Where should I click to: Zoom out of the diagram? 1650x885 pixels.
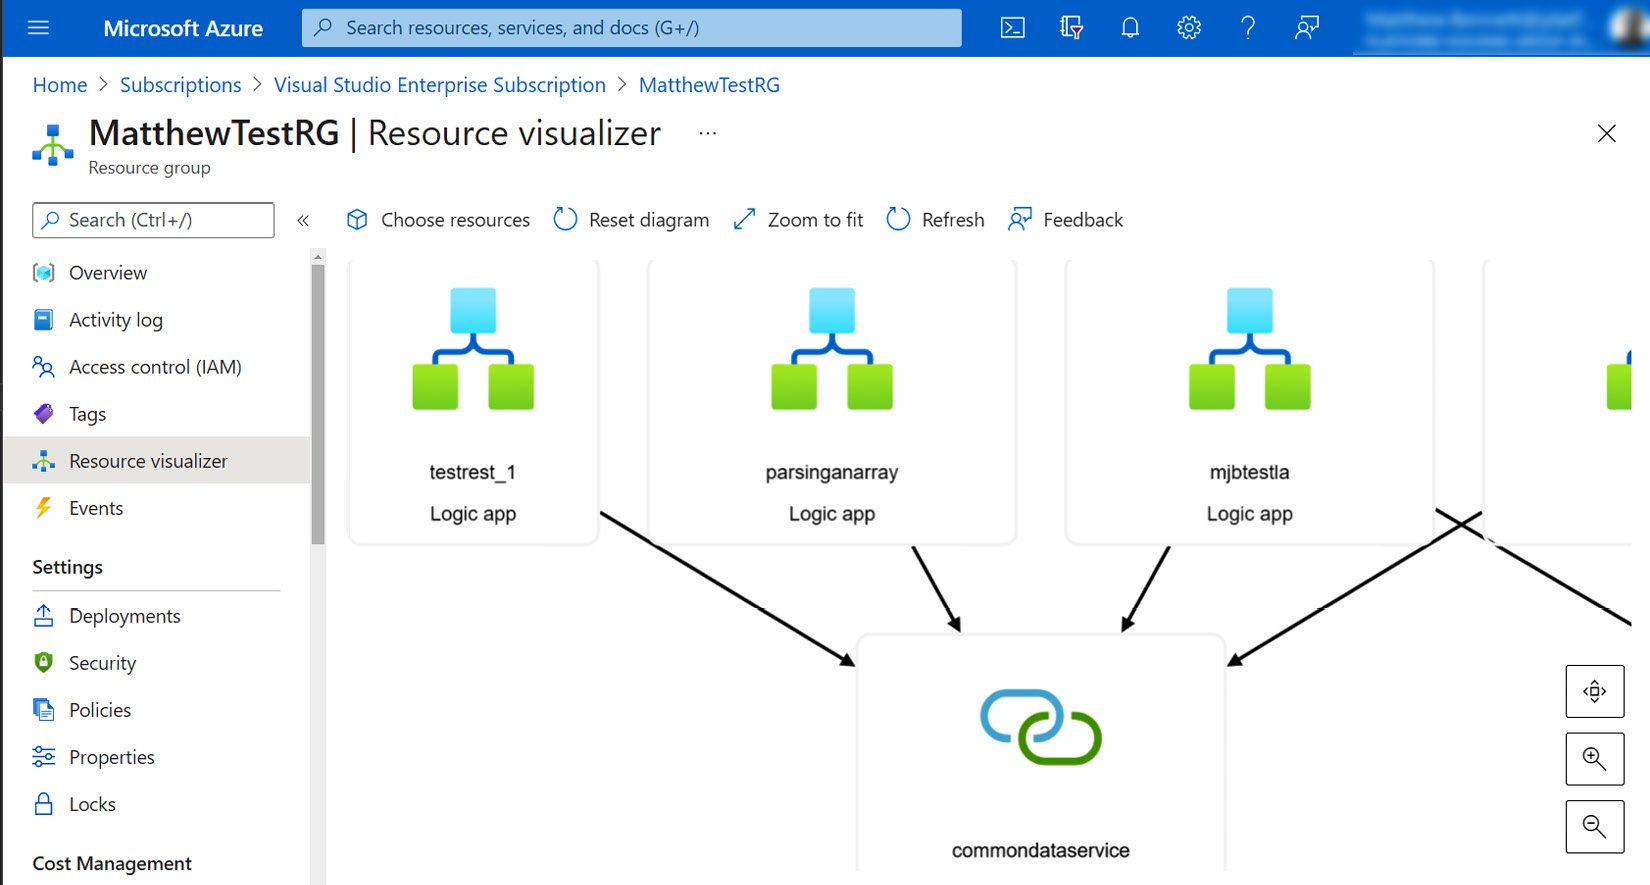click(1594, 827)
